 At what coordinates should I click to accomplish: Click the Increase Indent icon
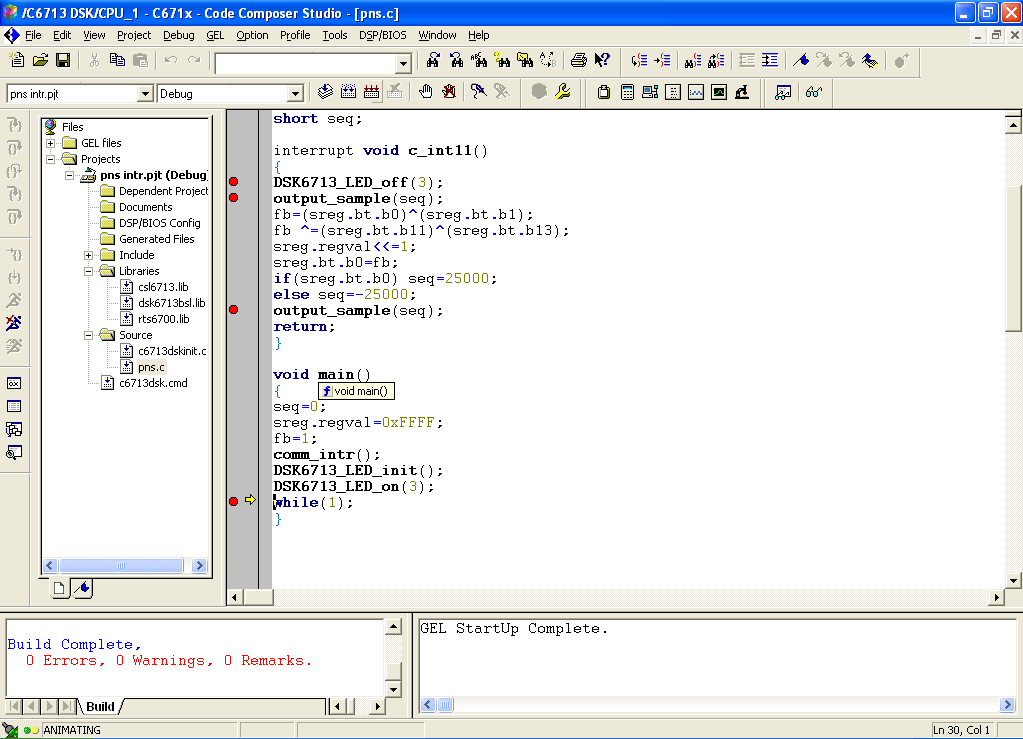point(770,61)
